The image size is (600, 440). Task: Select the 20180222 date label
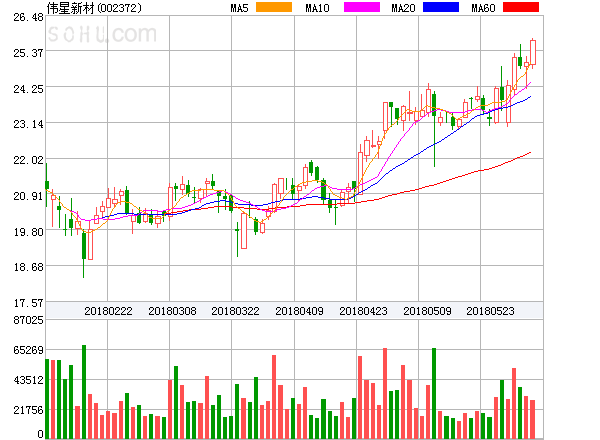coord(108,311)
